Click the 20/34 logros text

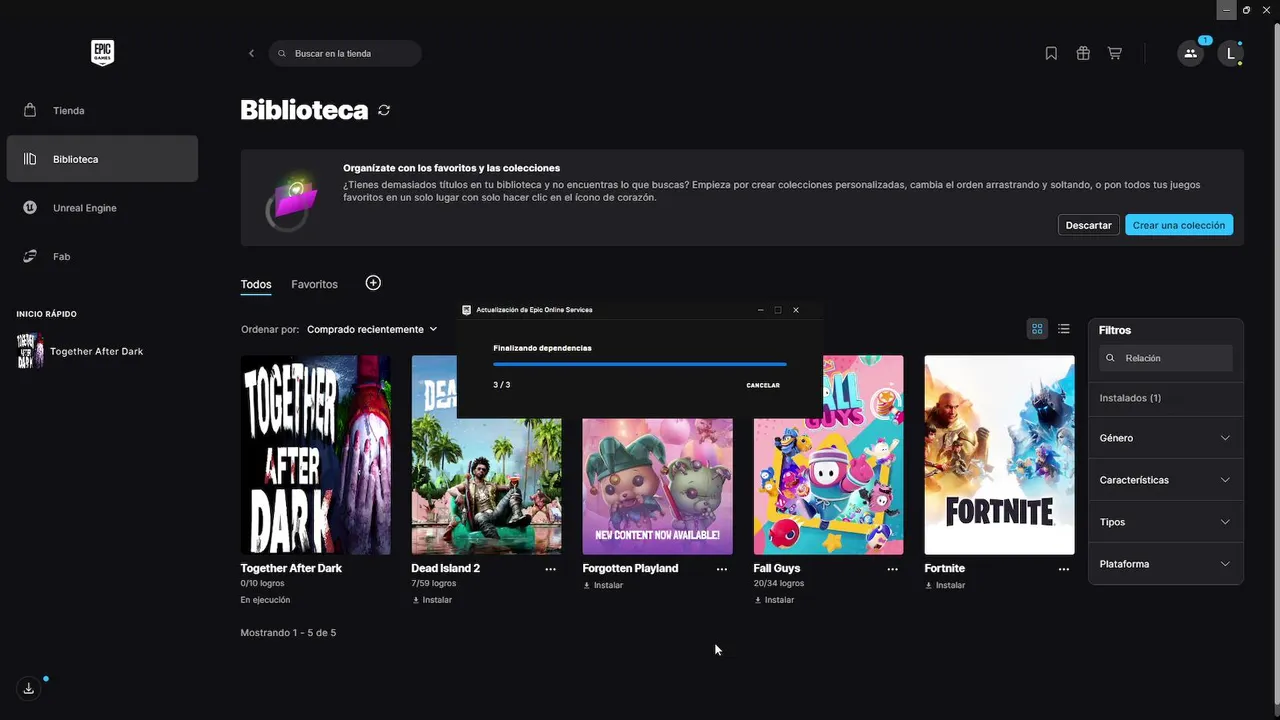(779, 583)
